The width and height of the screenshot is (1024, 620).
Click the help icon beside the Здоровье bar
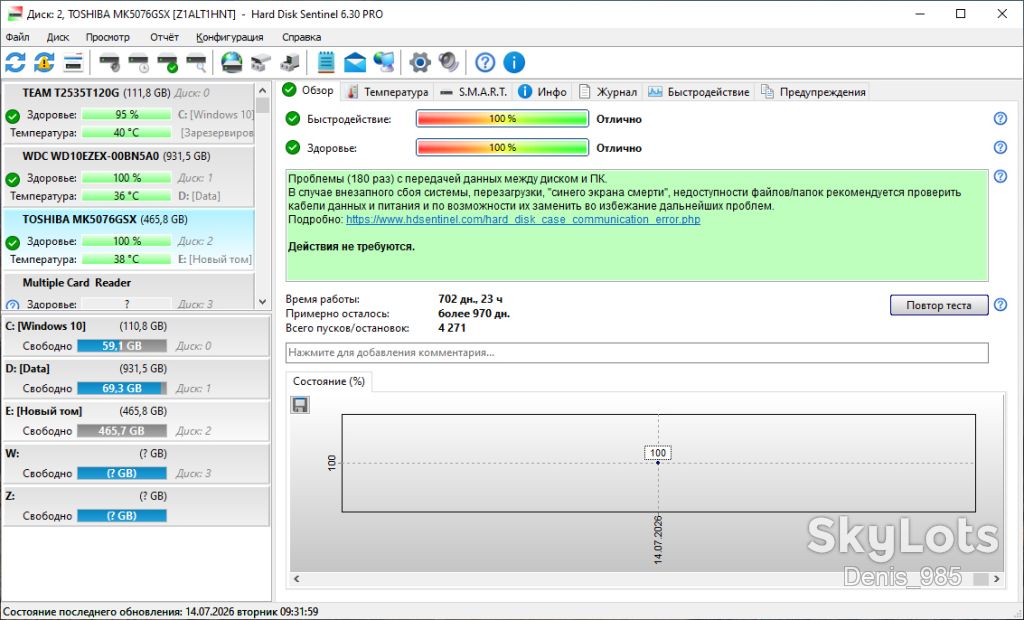[x=1000, y=148]
